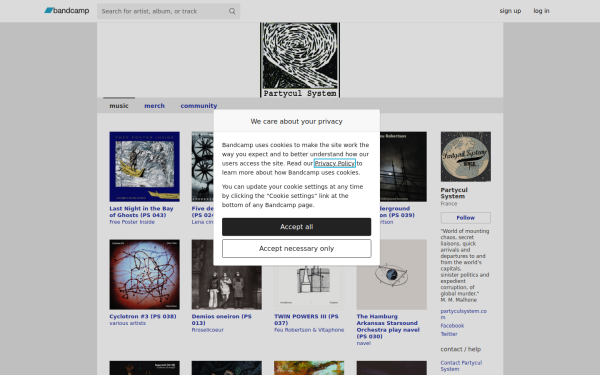600x375 pixels.
Task: Open the Privacy Policy link
Action: 334,163
